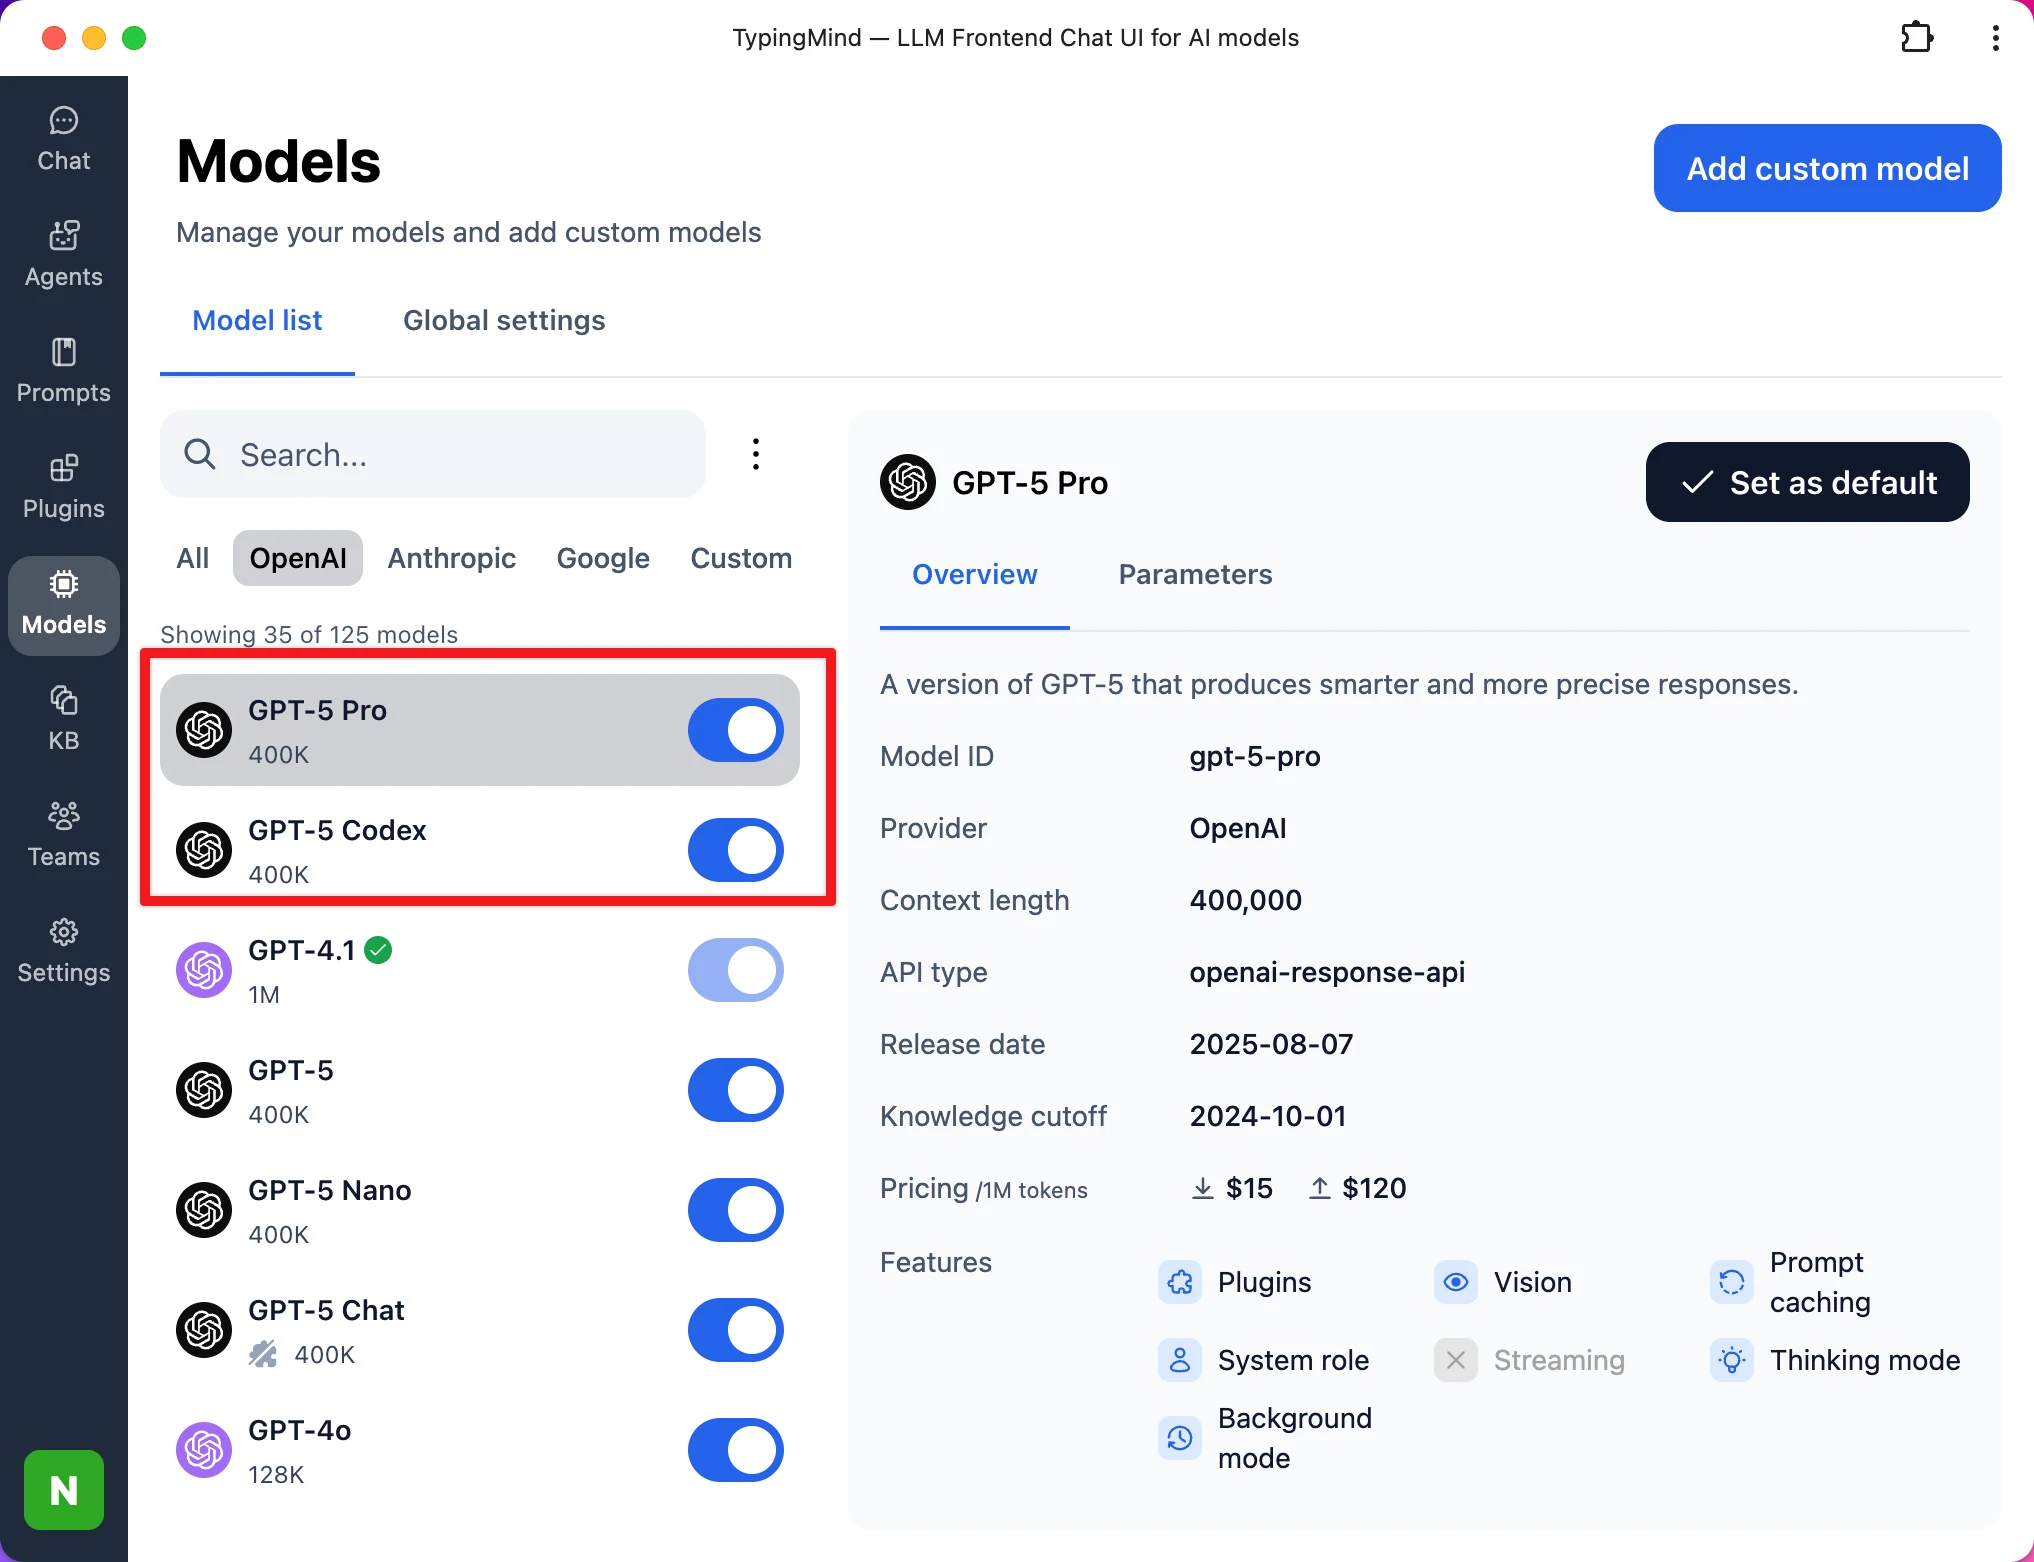The width and height of the screenshot is (2034, 1562).
Task: Click the search magnifier icon
Action: coord(200,454)
